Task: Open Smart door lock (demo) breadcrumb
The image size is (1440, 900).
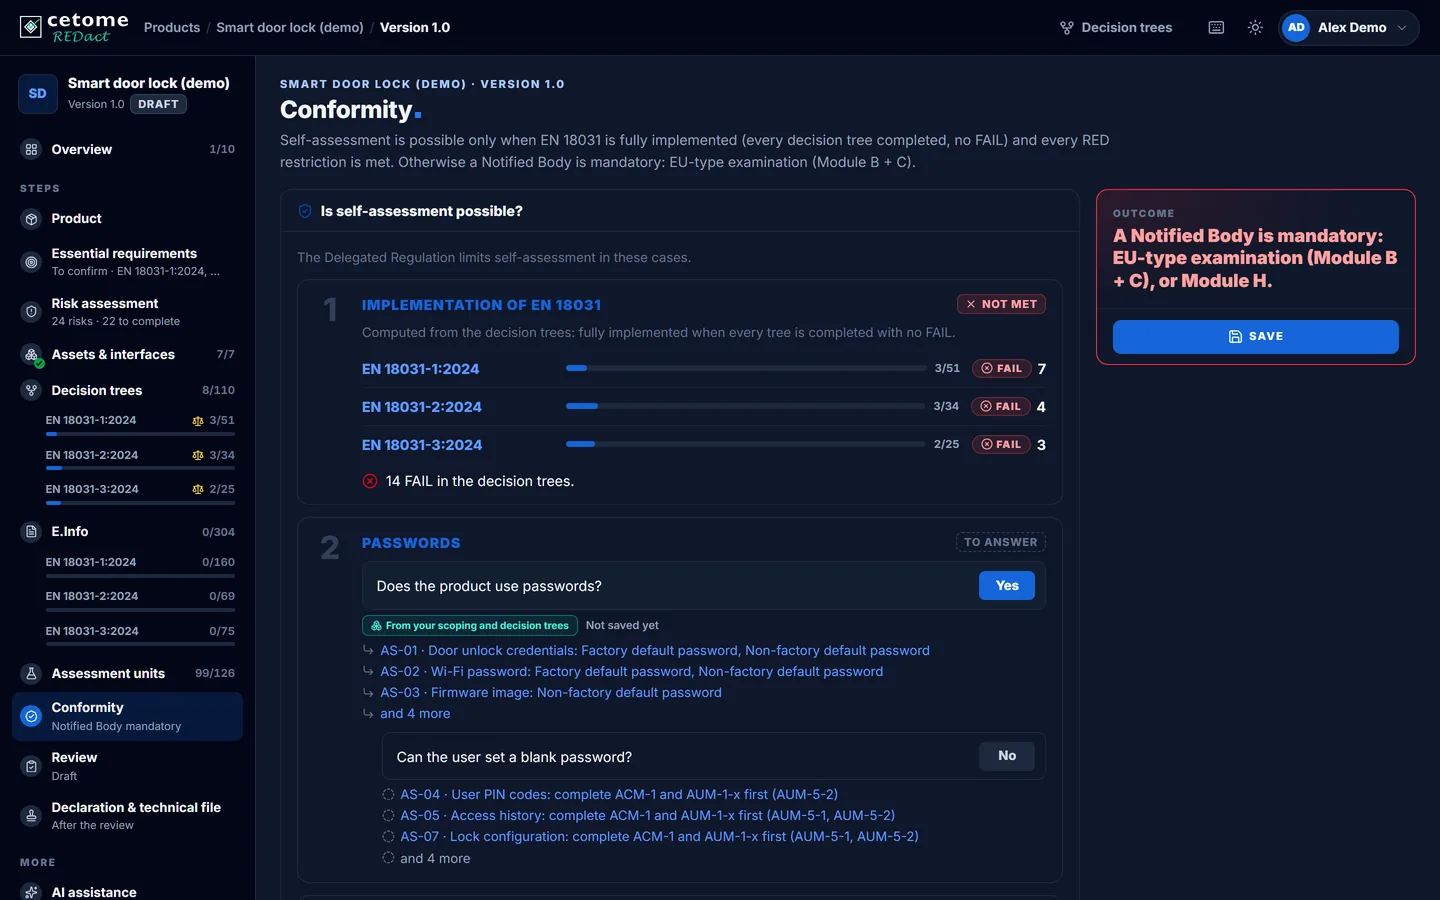Action: 290,28
